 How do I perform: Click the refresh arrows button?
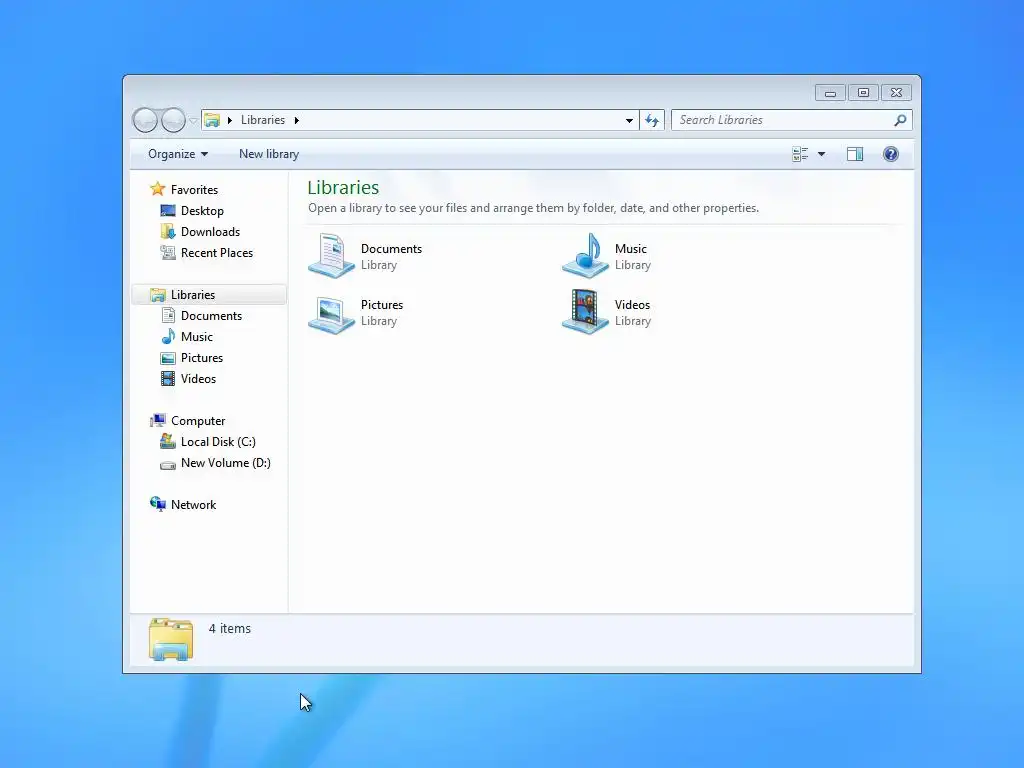[652, 120]
